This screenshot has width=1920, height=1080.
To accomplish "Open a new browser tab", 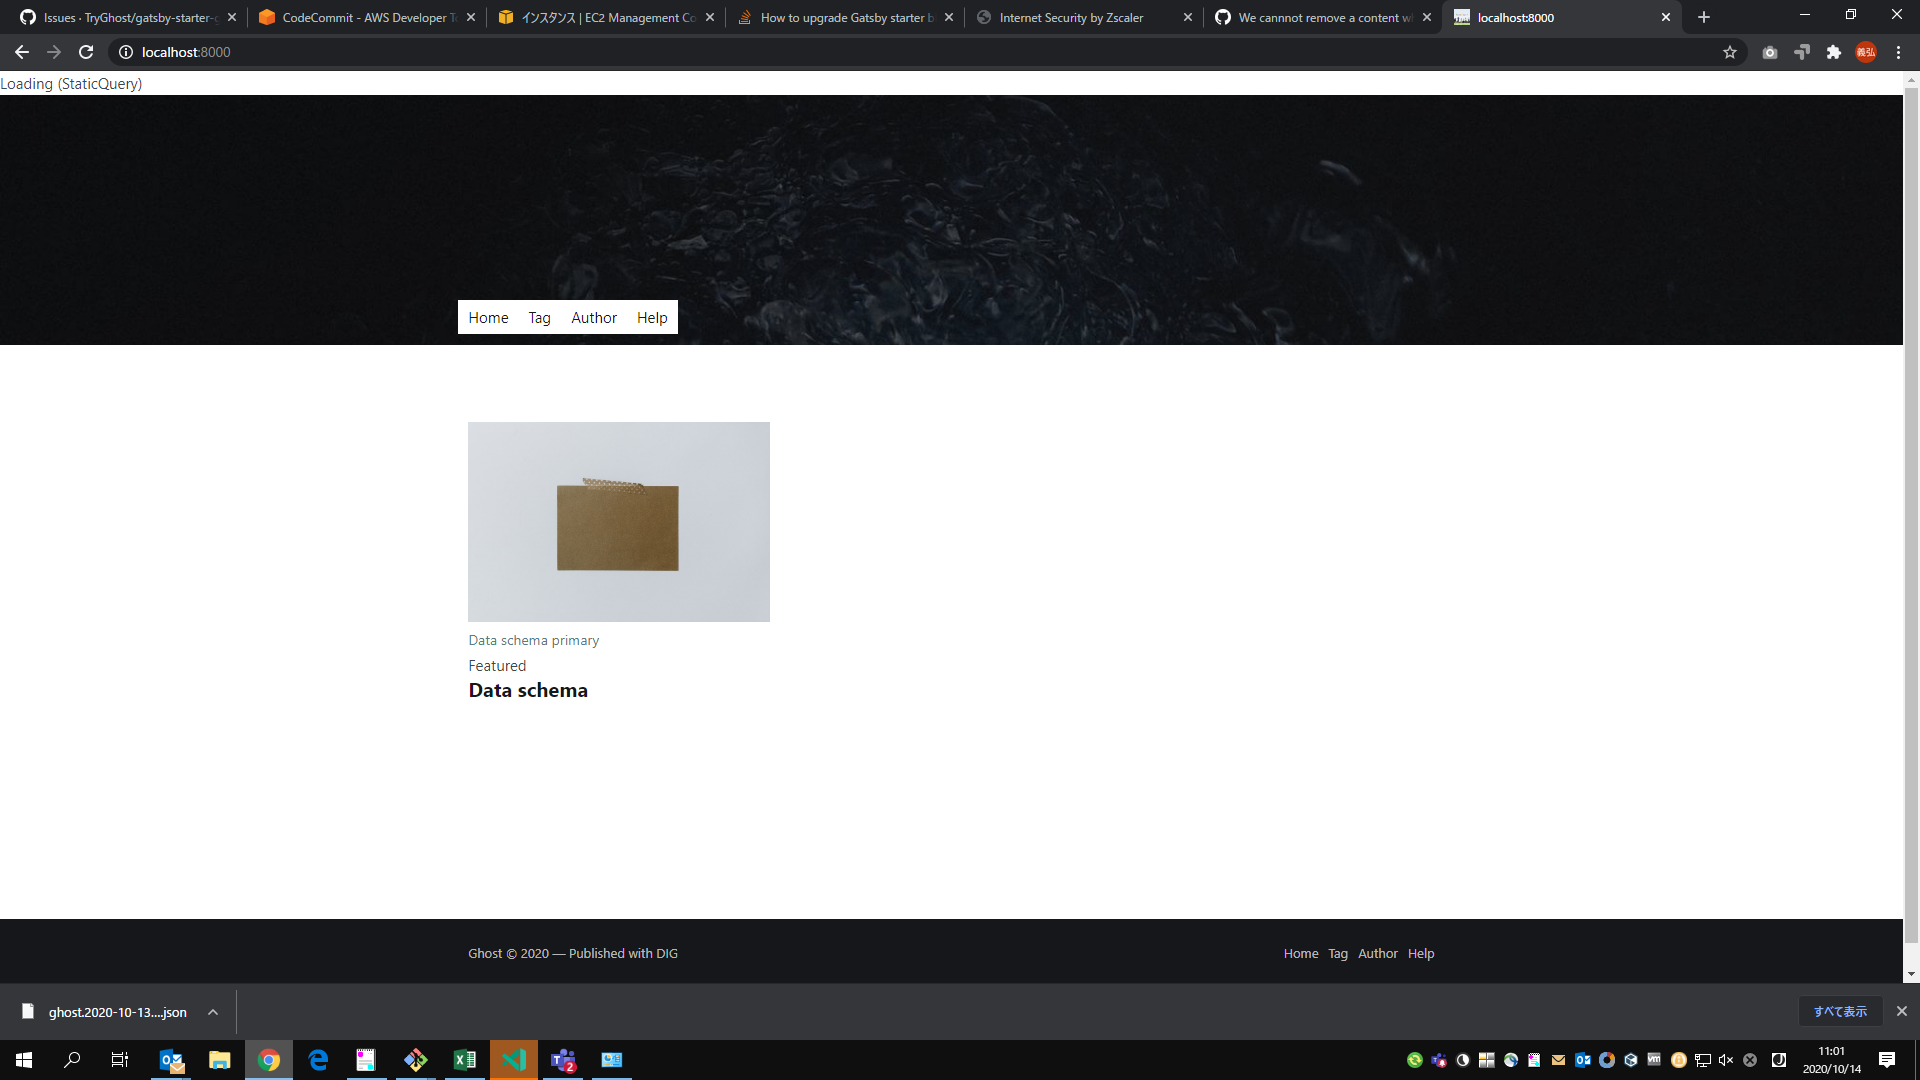I will click(x=1704, y=17).
